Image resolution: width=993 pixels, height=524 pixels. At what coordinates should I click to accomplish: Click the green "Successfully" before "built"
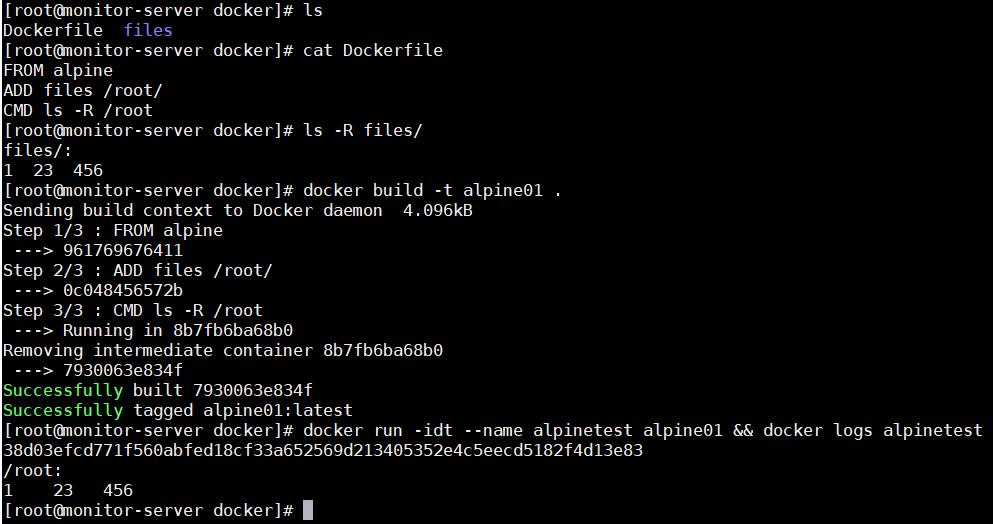pyautogui.click(x=63, y=390)
